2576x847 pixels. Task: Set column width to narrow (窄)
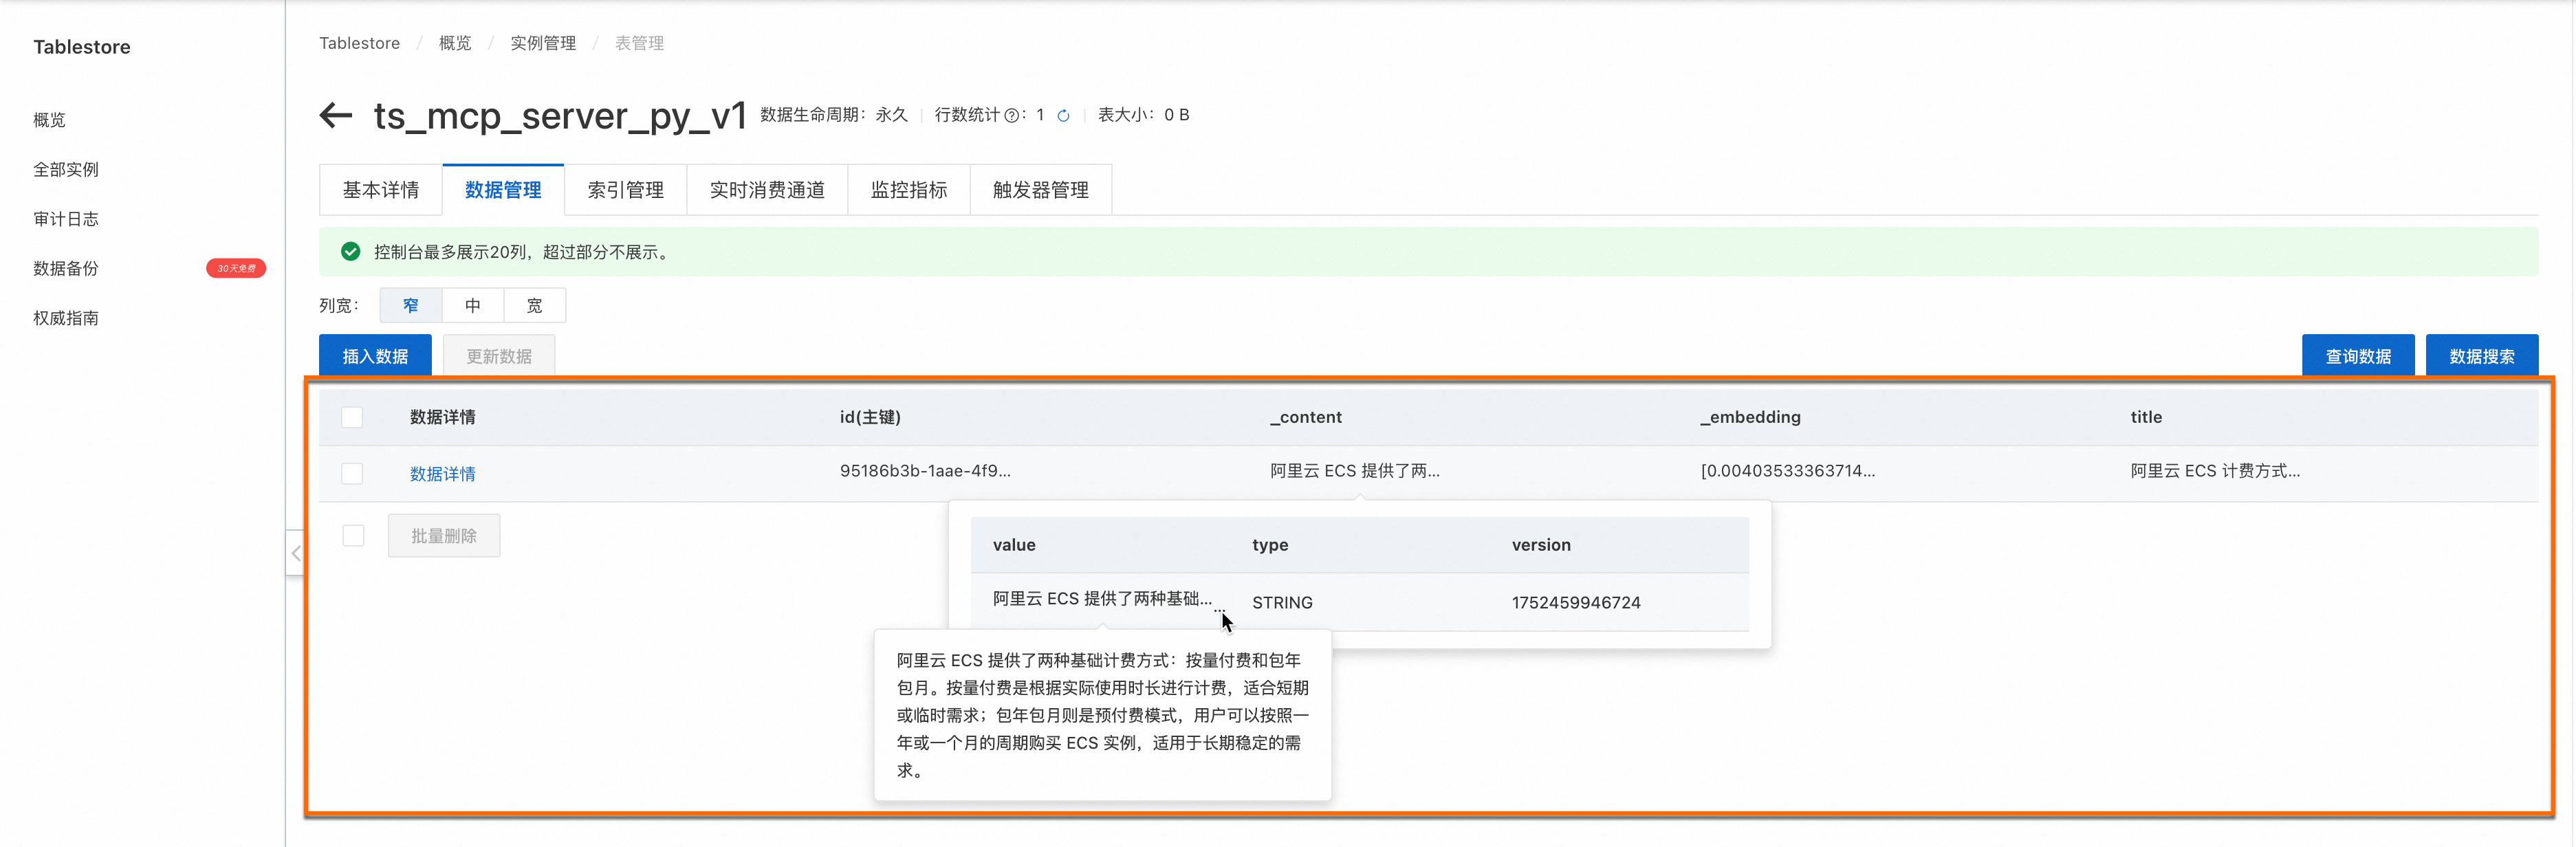(x=410, y=305)
